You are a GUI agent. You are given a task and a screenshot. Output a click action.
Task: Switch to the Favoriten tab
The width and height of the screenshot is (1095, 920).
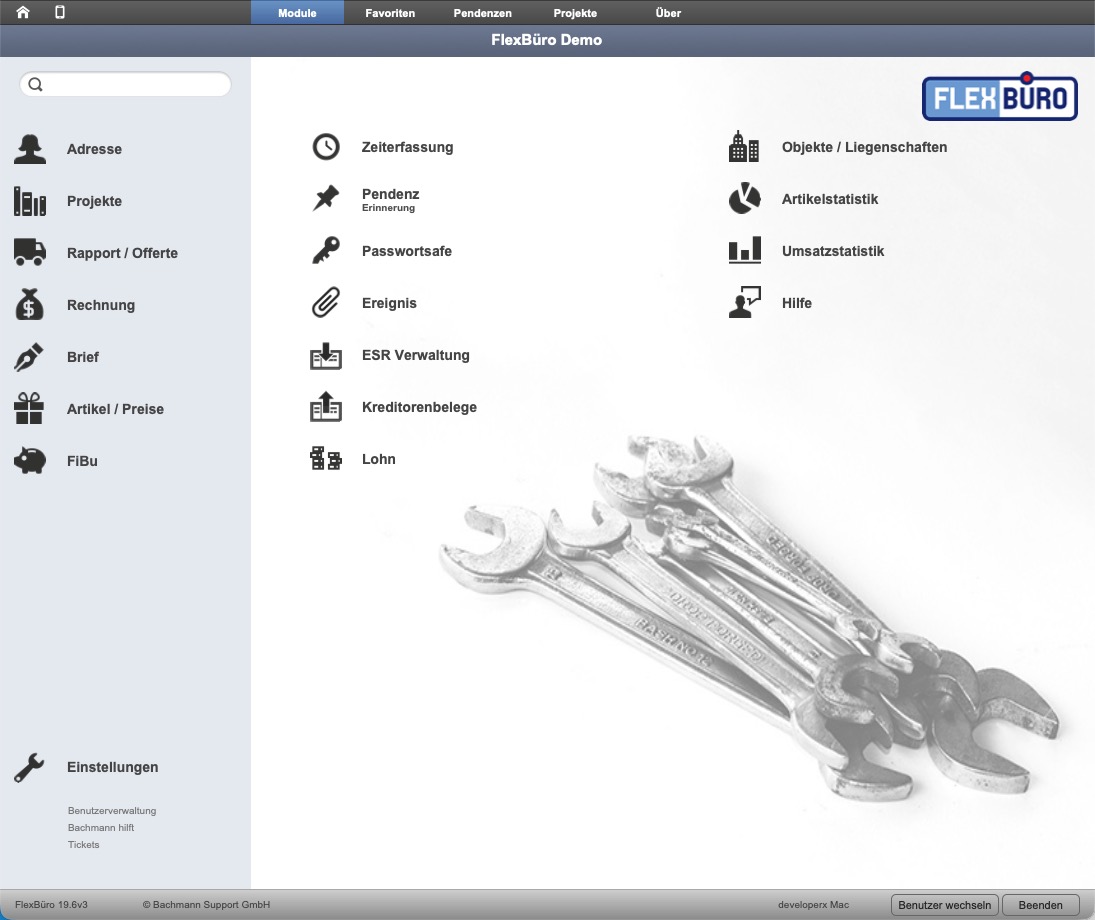[x=390, y=13]
